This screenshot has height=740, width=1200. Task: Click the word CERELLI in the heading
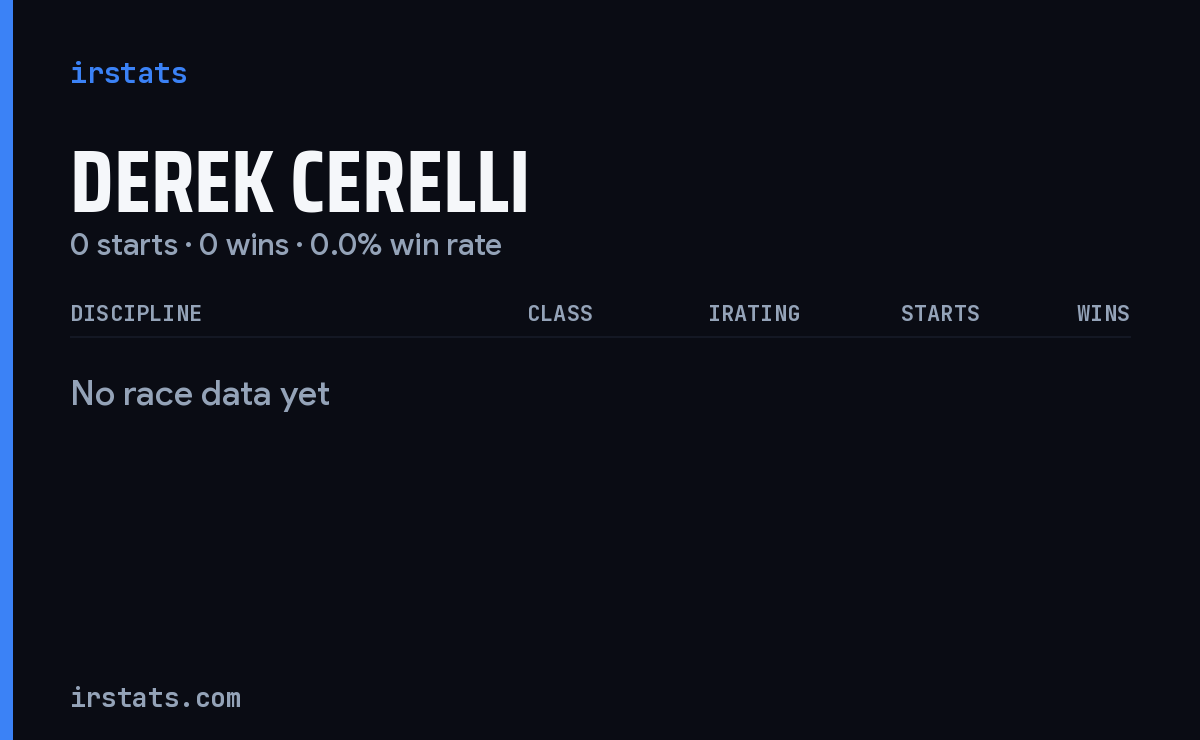(x=410, y=184)
